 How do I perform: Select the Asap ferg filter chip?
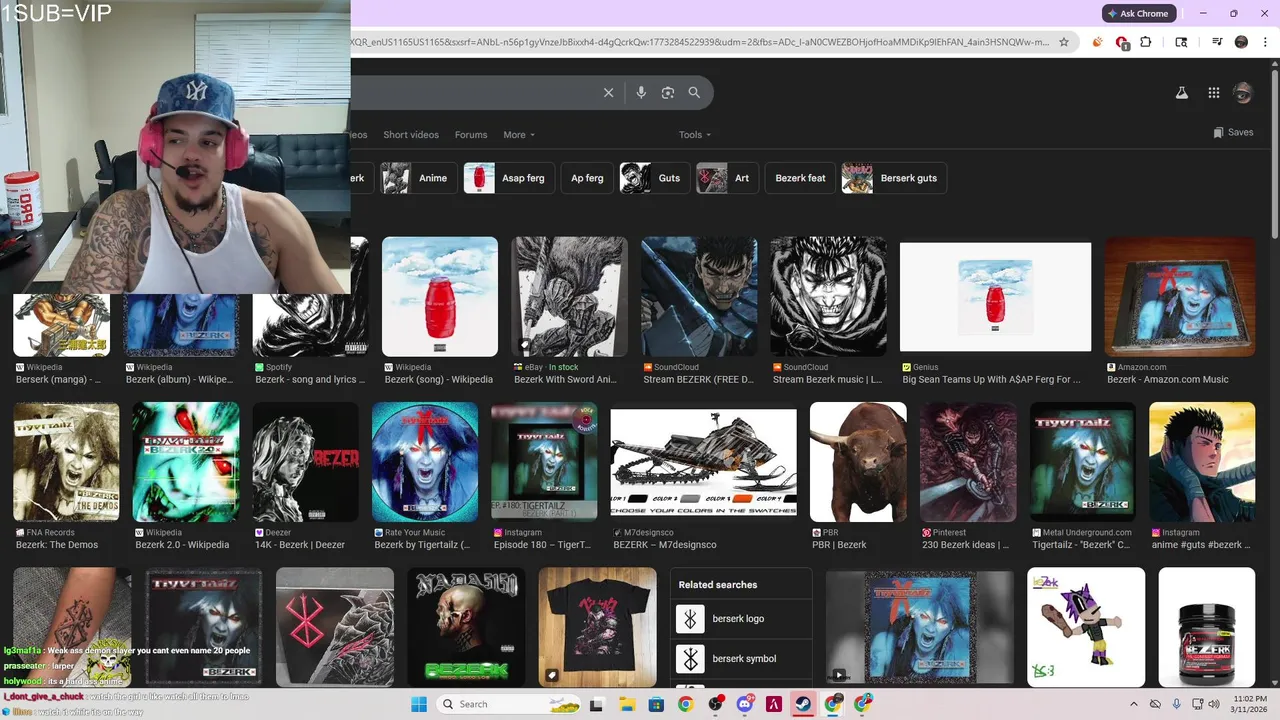pos(509,178)
